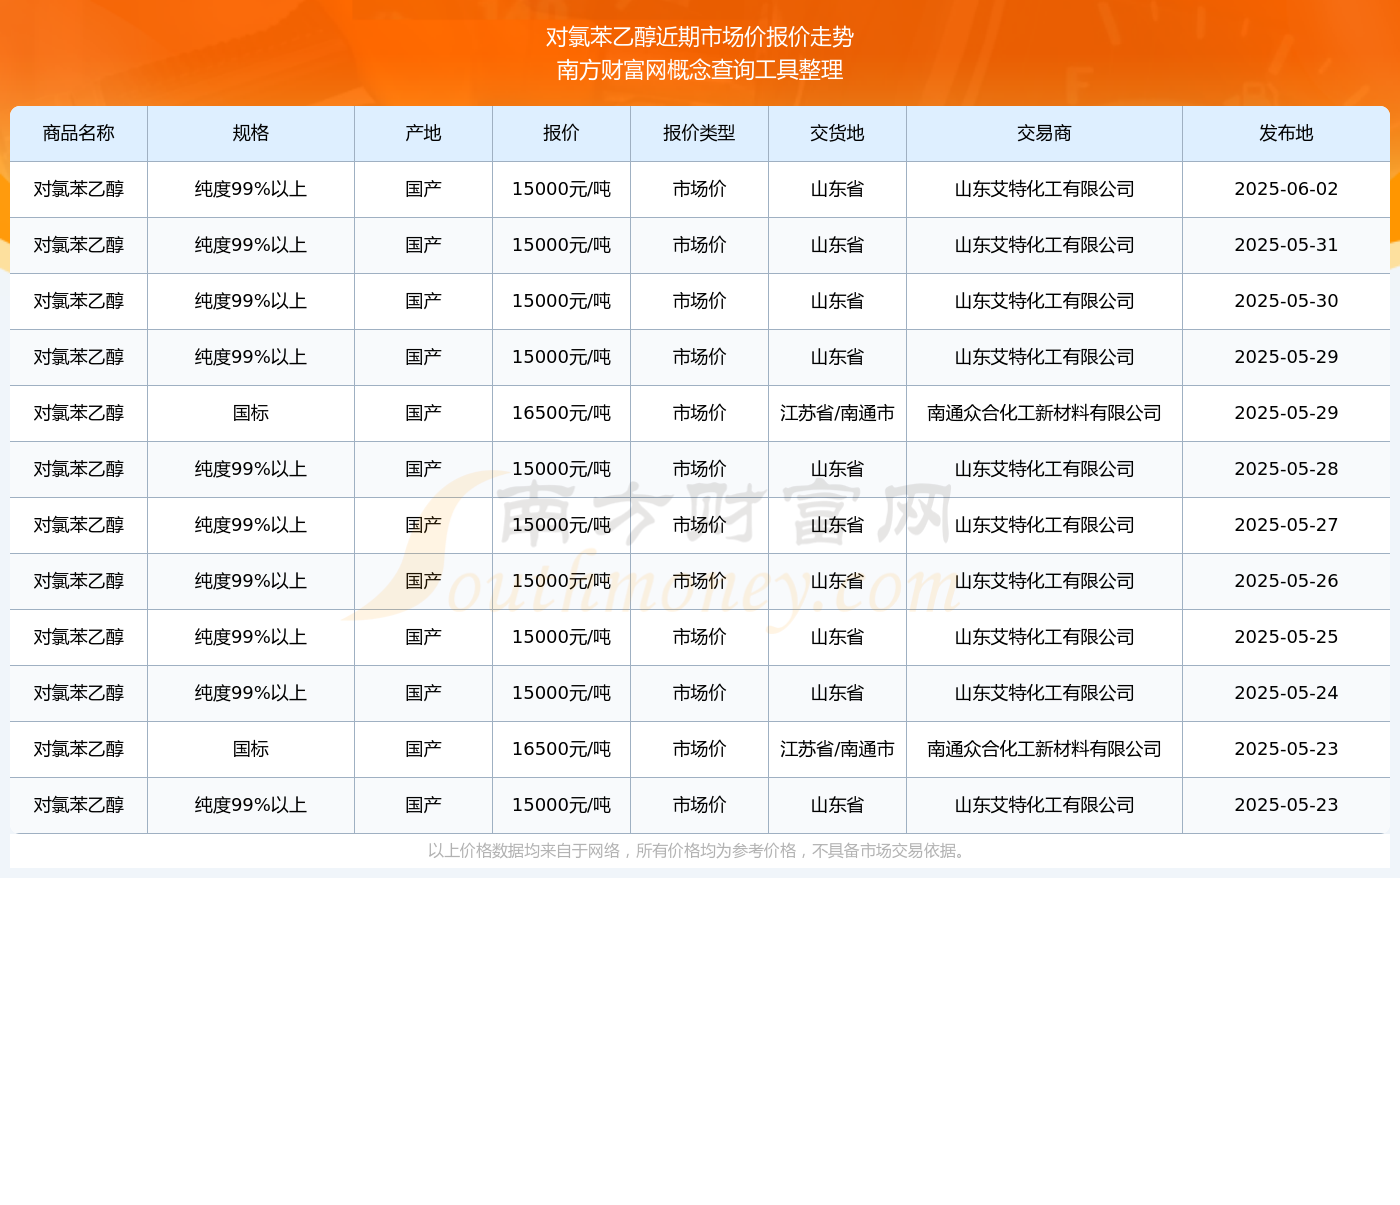Click 山东艾特化工有限公司 in the 2025-05-26 row
The height and width of the screenshot is (1205, 1400).
tap(1045, 581)
